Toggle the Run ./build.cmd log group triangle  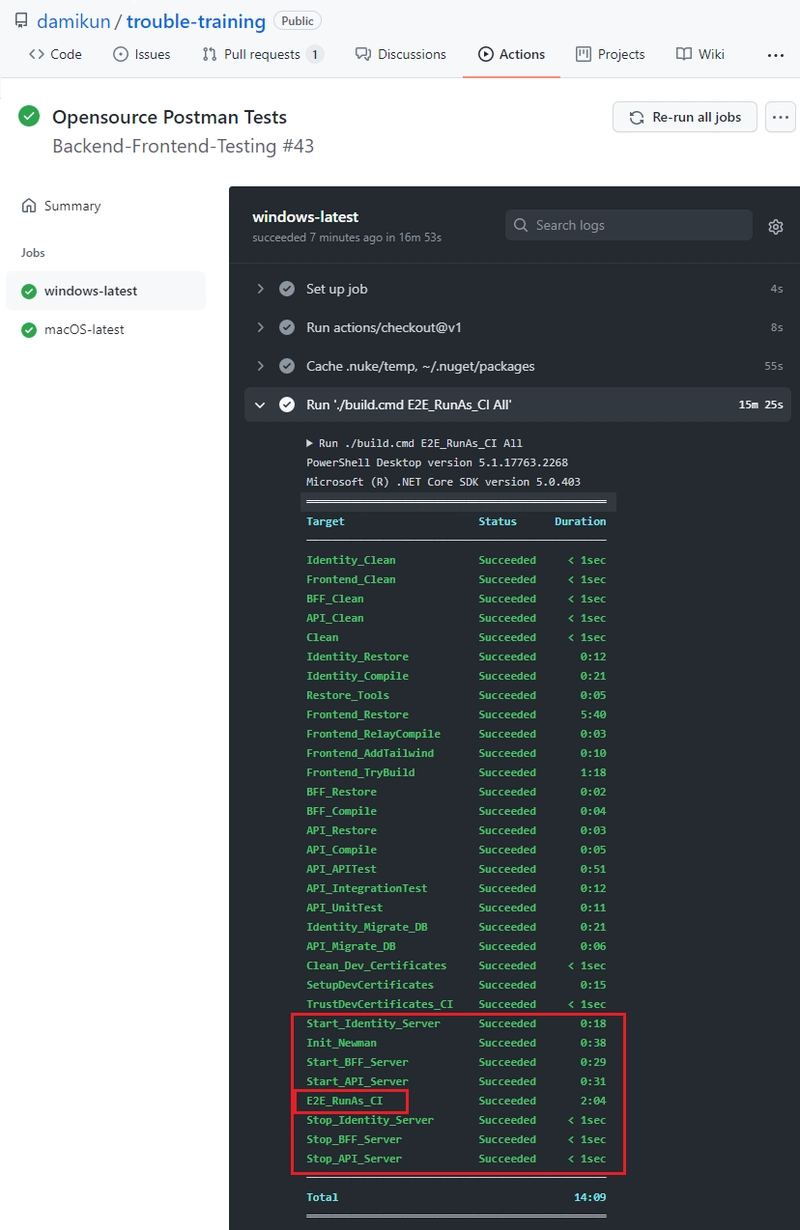tap(310, 443)
